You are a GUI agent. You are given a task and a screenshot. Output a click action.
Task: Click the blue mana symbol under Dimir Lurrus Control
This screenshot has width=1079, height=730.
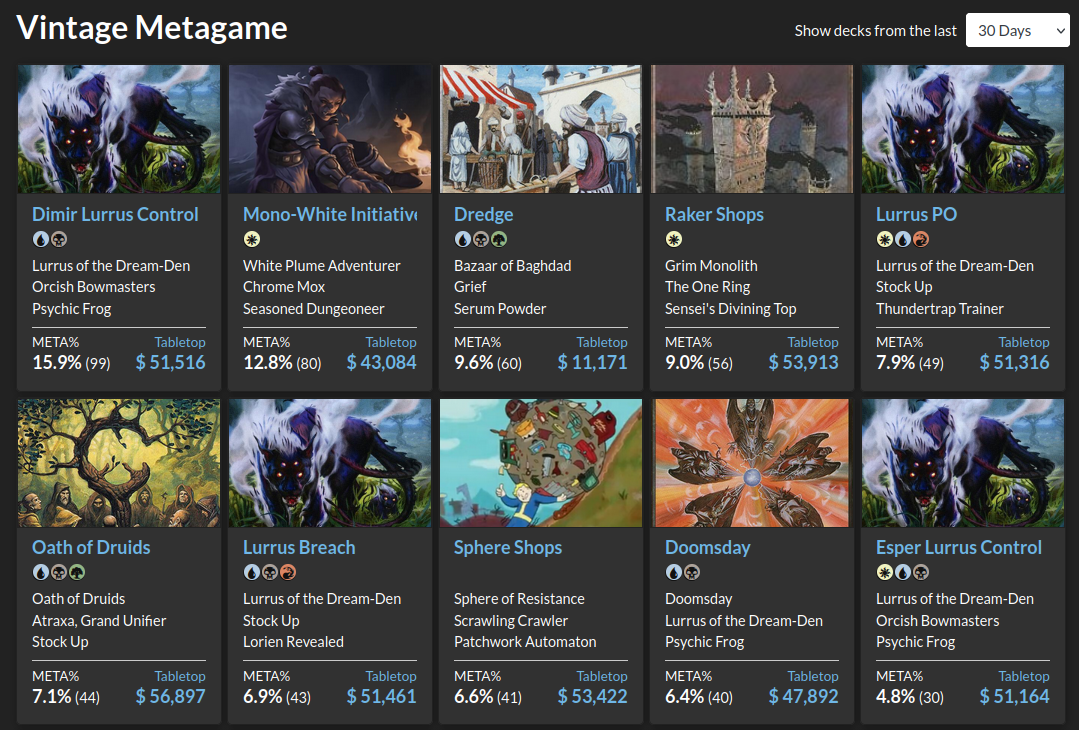click(x=40, y=240)
